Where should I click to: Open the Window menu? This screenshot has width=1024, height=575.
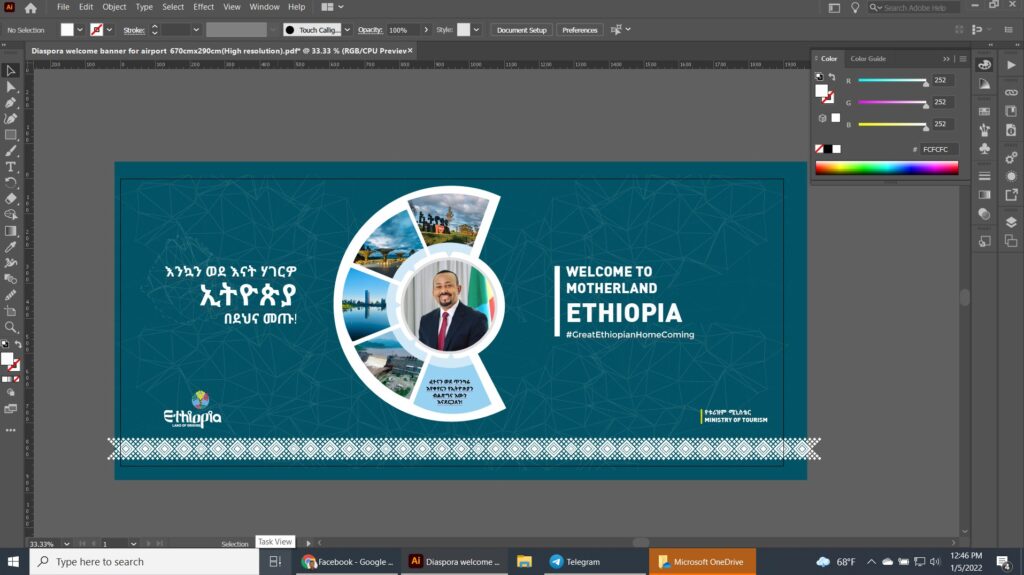[264, 7]
